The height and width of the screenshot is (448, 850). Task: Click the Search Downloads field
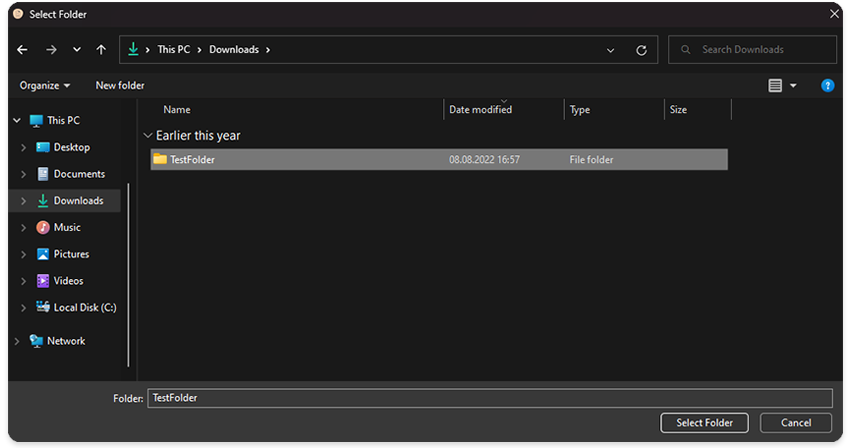pos(760,50)
